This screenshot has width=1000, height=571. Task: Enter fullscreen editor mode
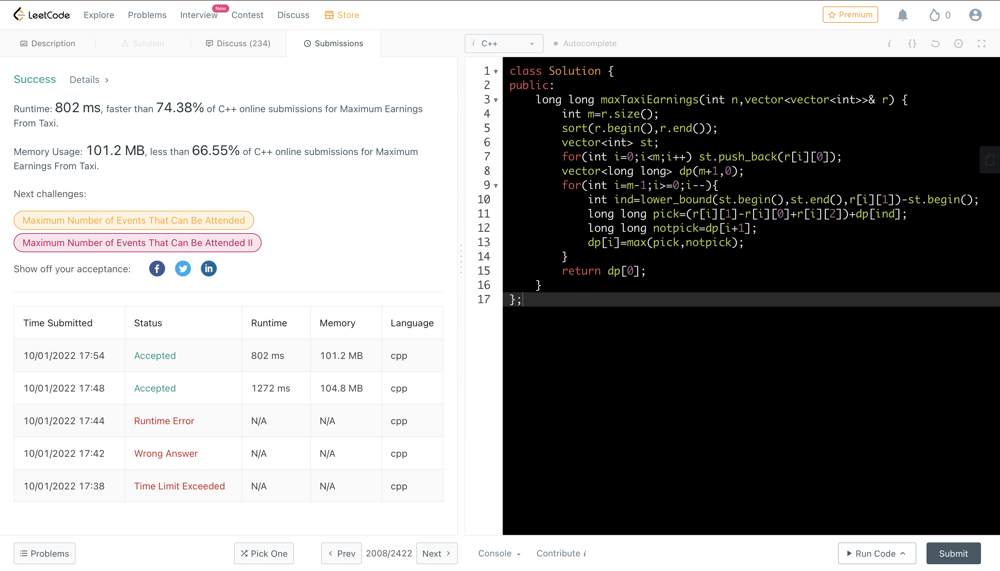(x=982, y=43)
